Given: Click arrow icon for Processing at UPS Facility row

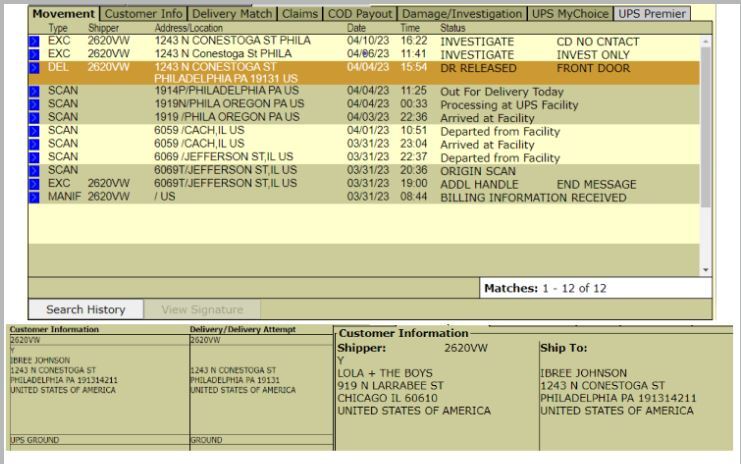Looking at the screenshot, I should pyautogui.click(x=34, y=104).
